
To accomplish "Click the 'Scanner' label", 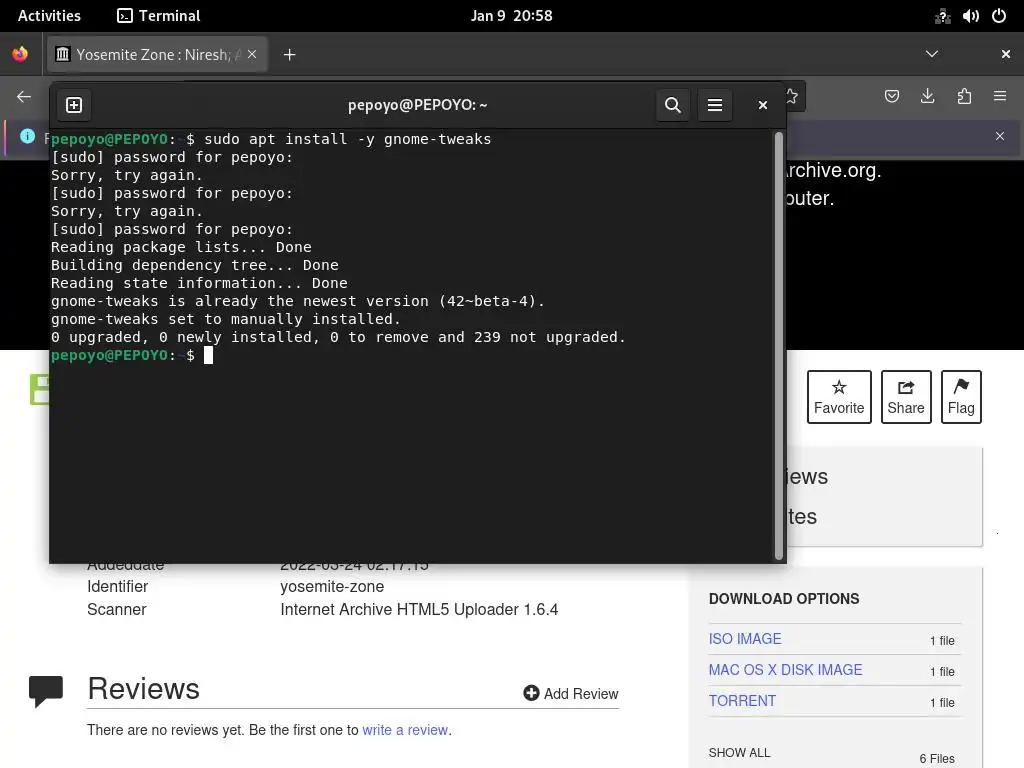I will click(117, 609).
